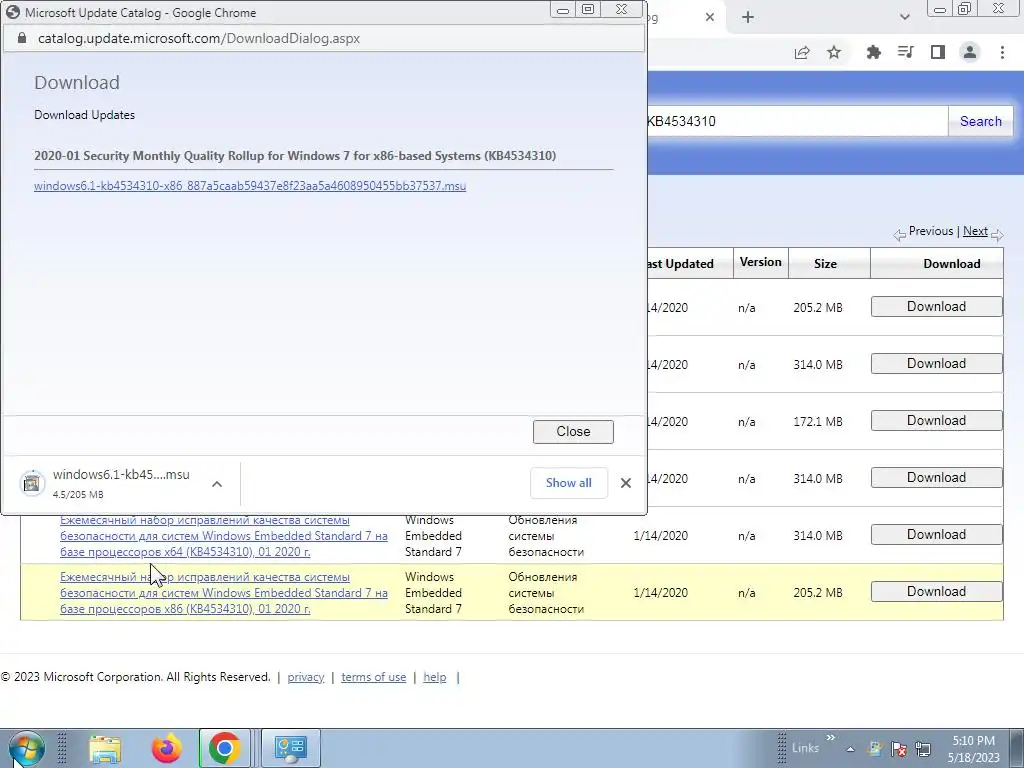This screenshot has width=1024, height=768.
Task: Go to the Next results page
Action: click(975, 231)
